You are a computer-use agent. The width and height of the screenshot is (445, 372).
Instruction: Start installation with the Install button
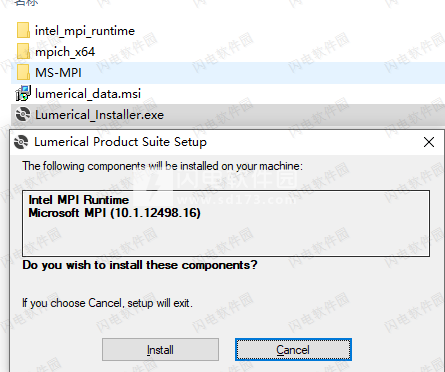pyautogui.click(x=160, y=350)
